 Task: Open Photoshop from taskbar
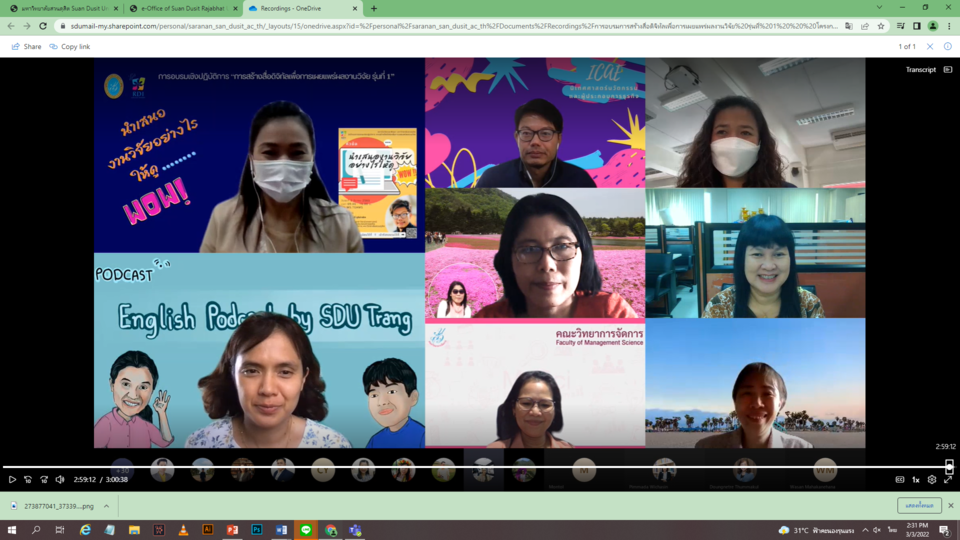pos(257,530)
